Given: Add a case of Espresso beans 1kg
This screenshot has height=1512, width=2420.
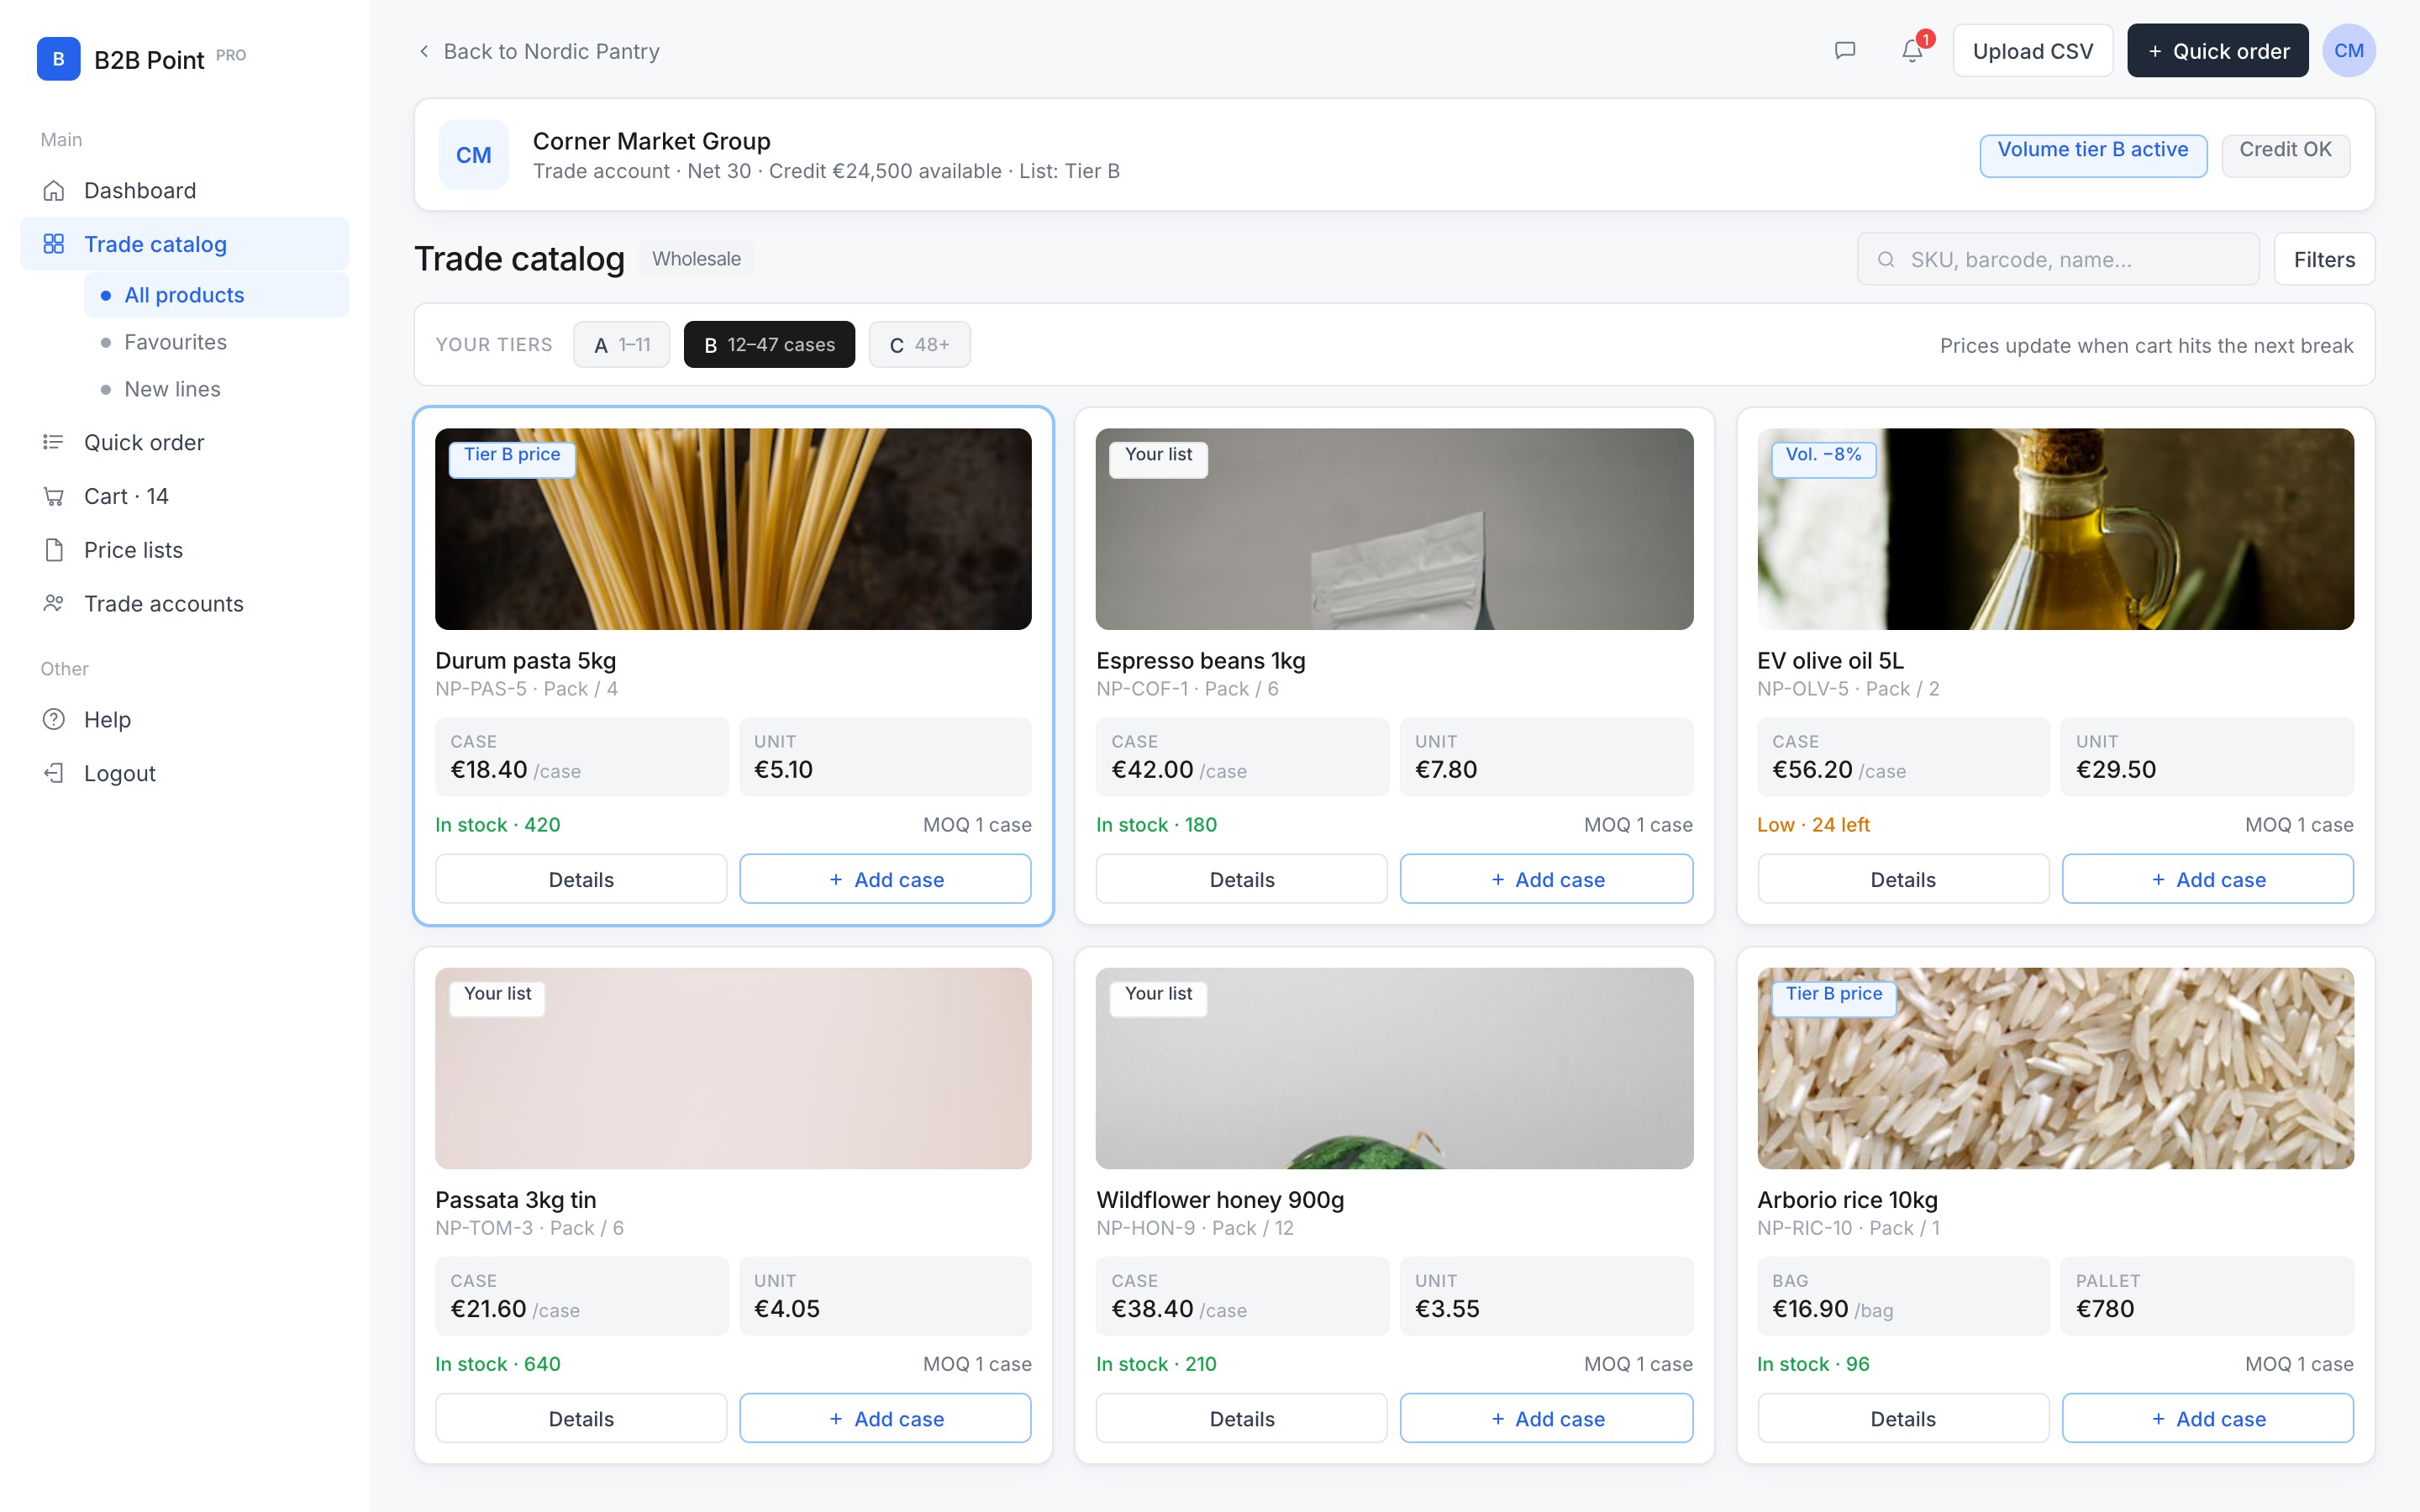Looking at the screenshot, I should pyautogui.click(x=1546, y=879).
